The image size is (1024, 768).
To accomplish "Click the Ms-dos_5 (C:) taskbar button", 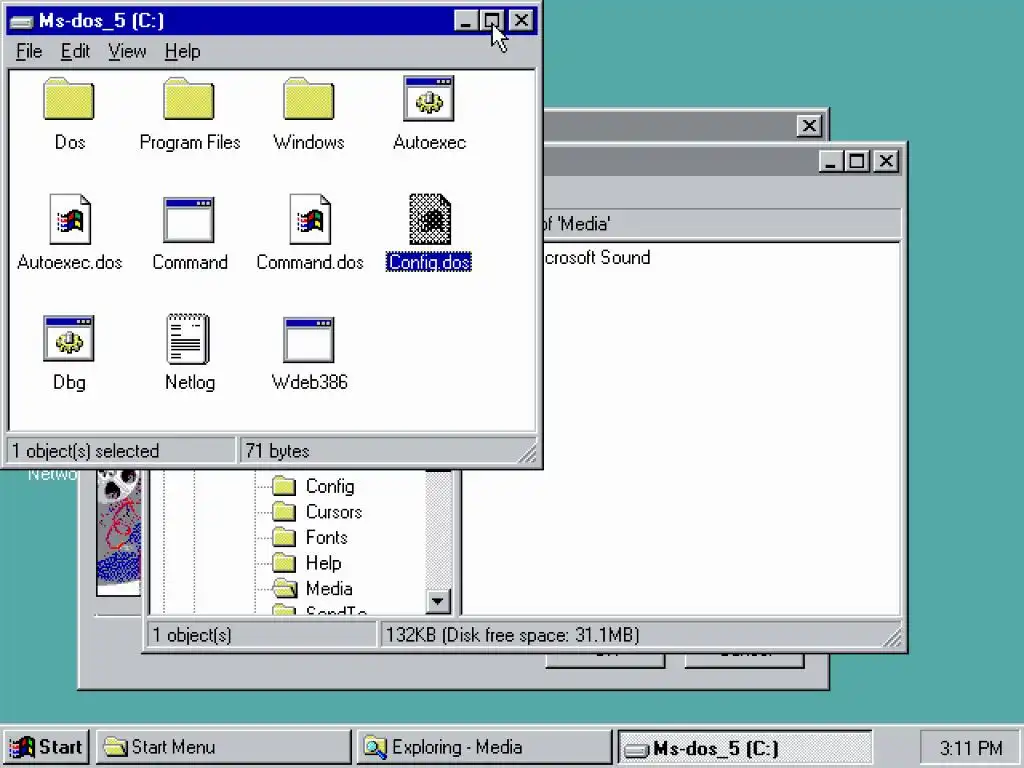I will click(x=744, y=748).
